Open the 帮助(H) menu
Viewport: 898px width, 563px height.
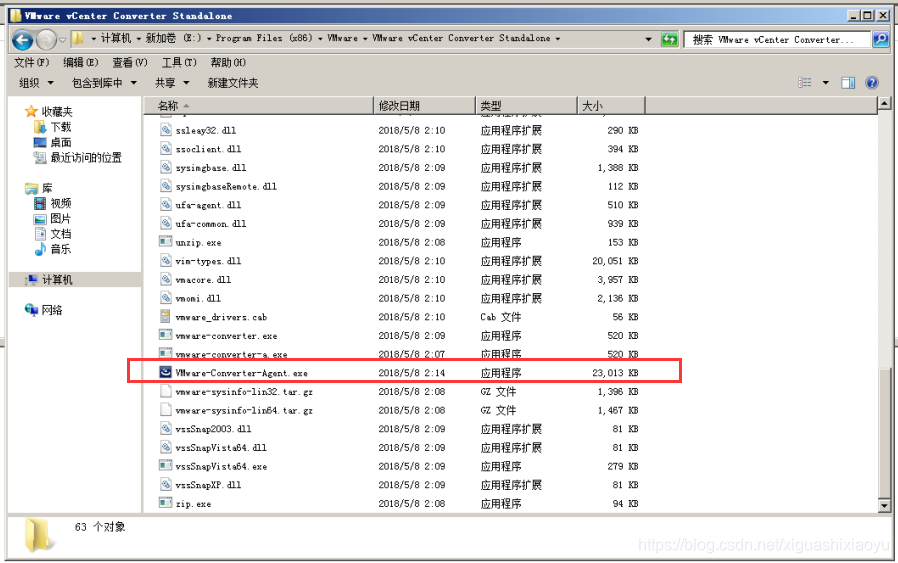(228, 62)
